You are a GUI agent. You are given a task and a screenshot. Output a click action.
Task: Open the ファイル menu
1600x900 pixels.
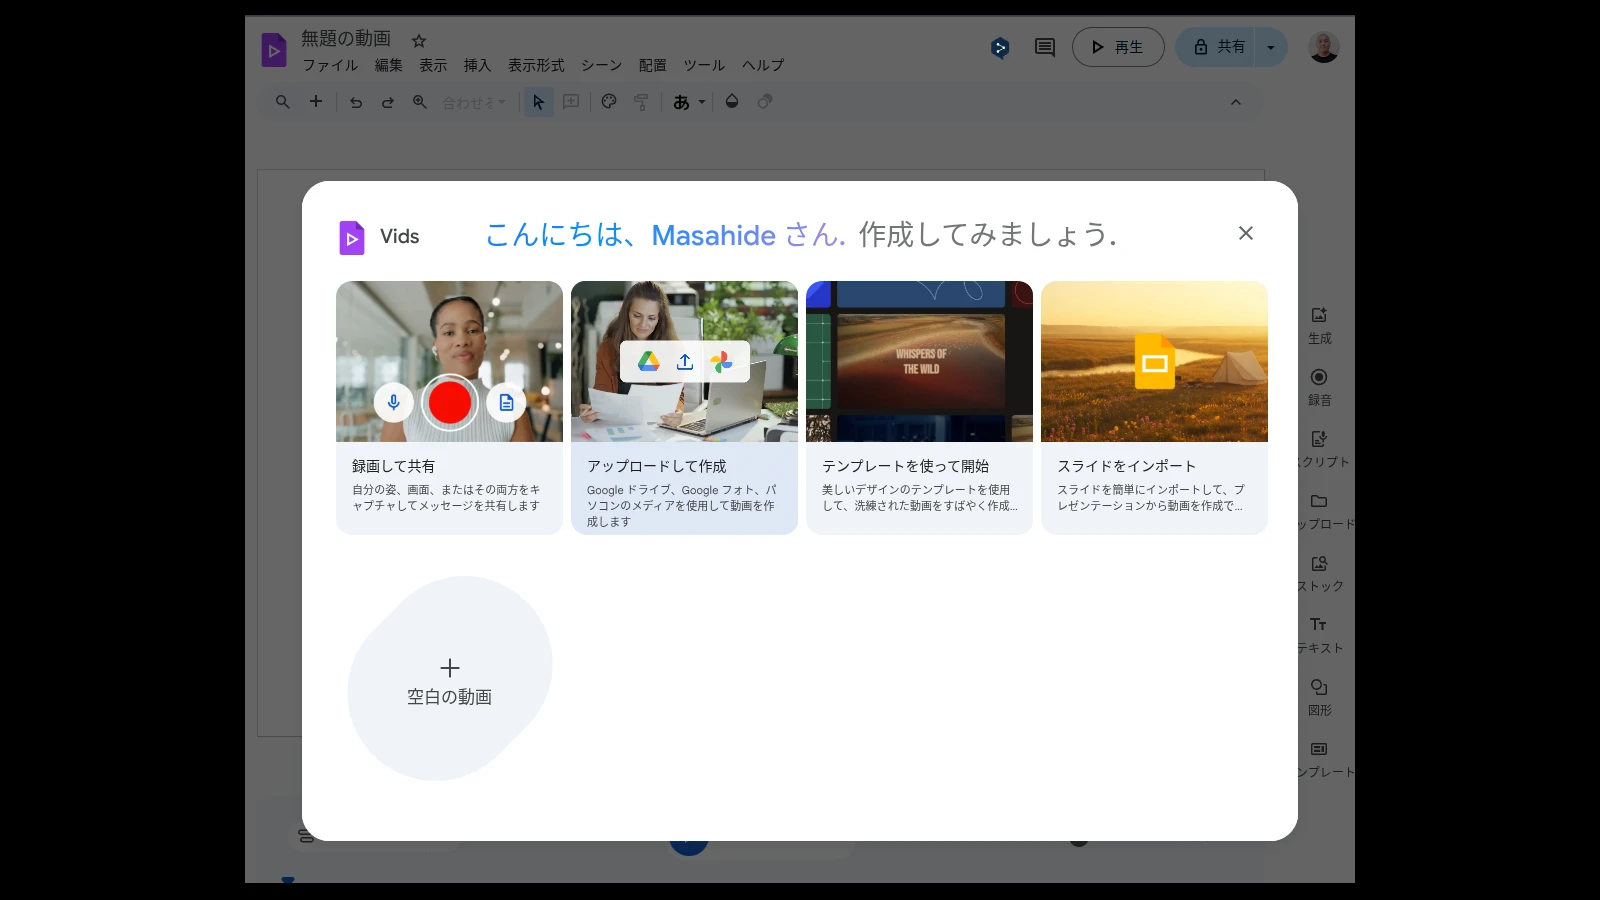pos(330,65)
